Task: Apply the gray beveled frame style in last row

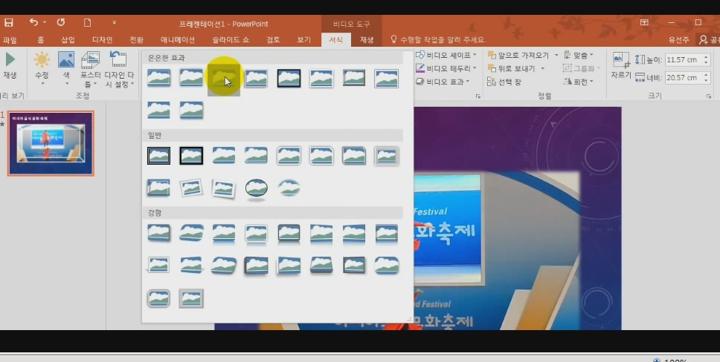Action: 191,298
